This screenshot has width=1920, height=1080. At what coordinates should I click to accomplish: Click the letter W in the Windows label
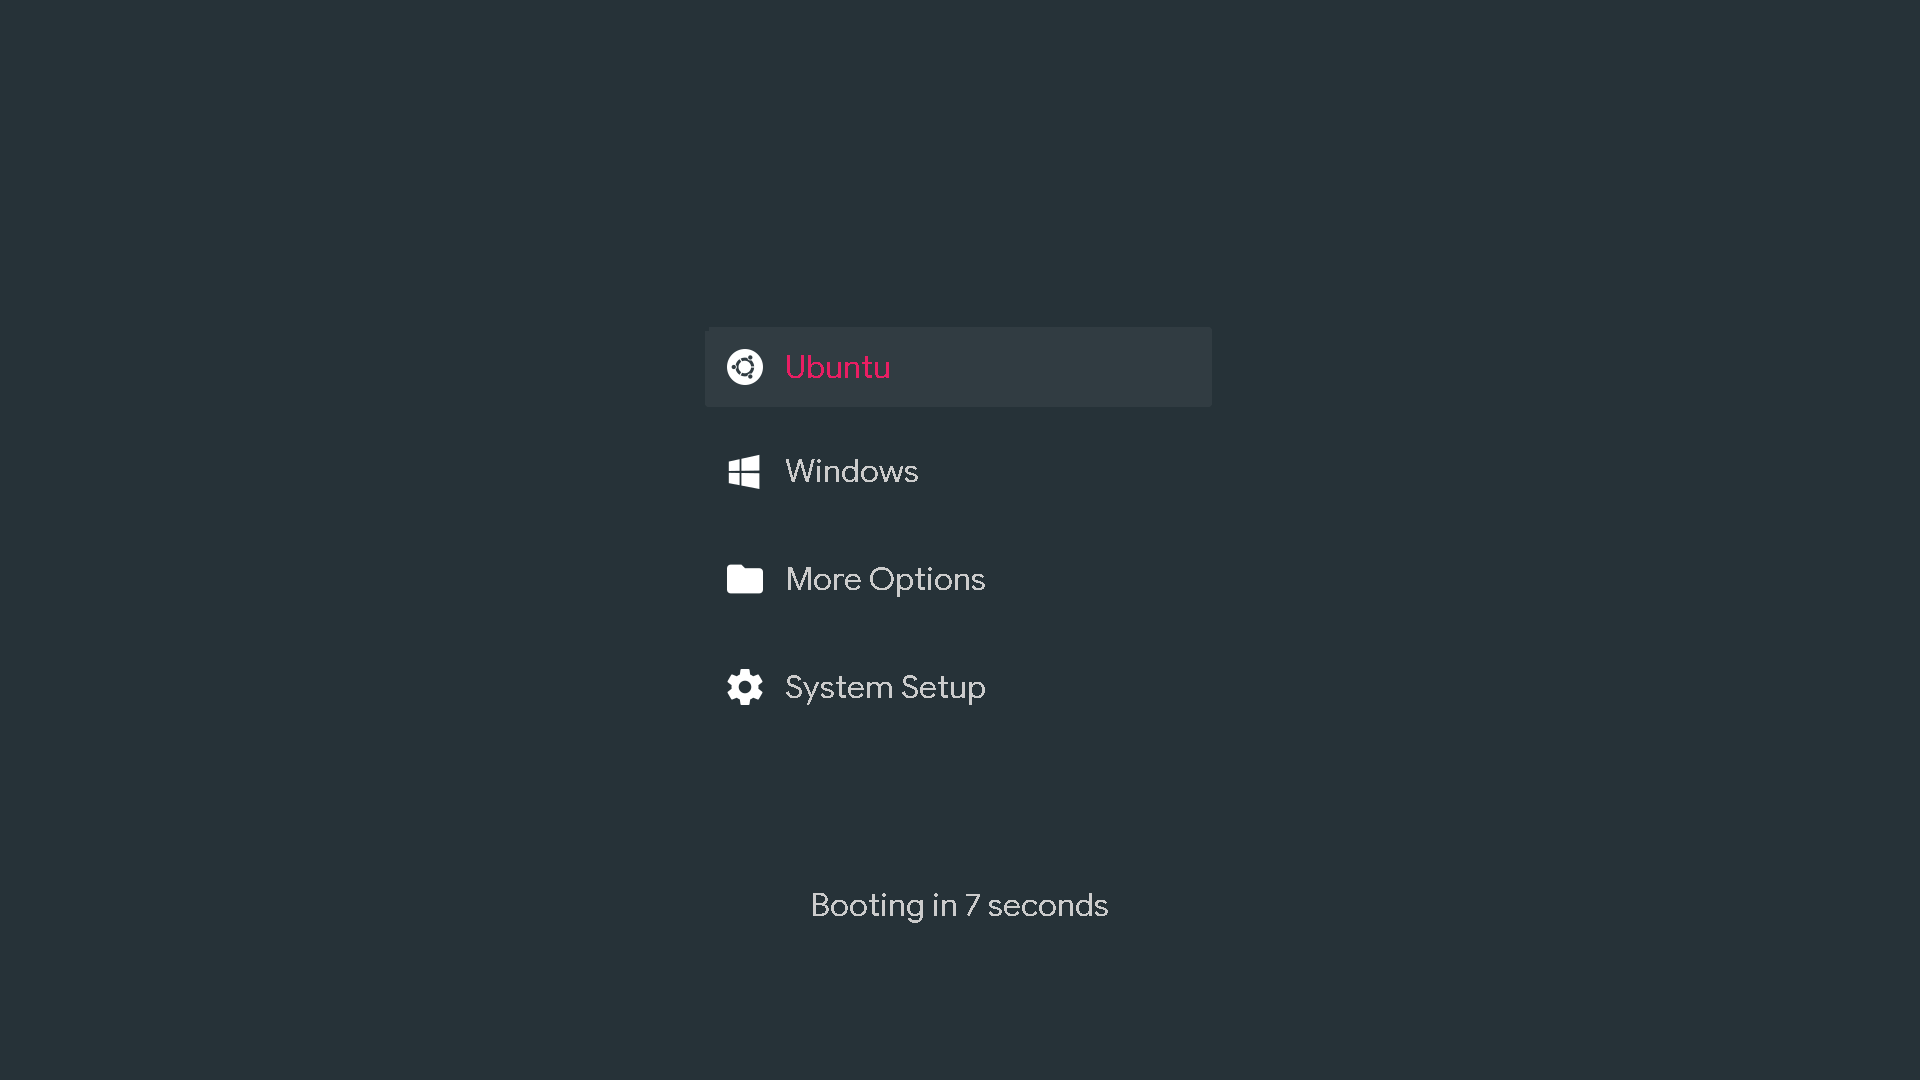click(x=800, y=471)
